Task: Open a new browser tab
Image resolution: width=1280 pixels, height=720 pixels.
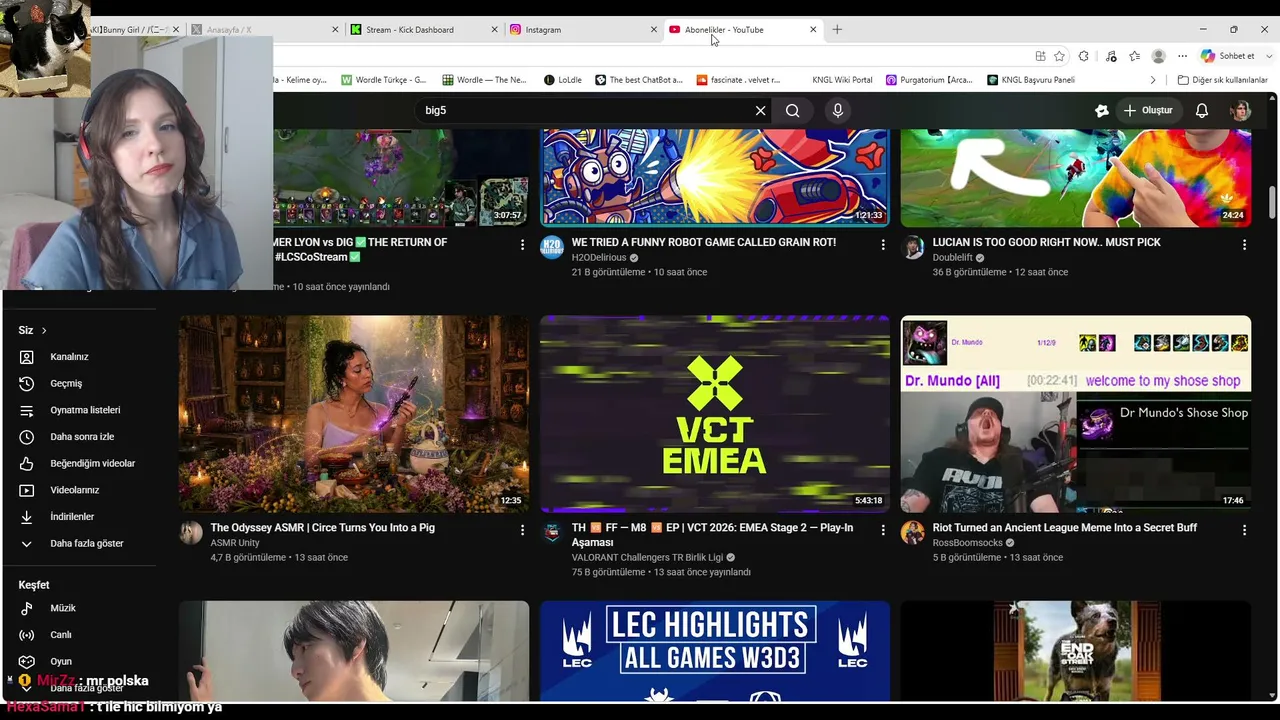Action: pyautogui.click(x=837, y=30)
